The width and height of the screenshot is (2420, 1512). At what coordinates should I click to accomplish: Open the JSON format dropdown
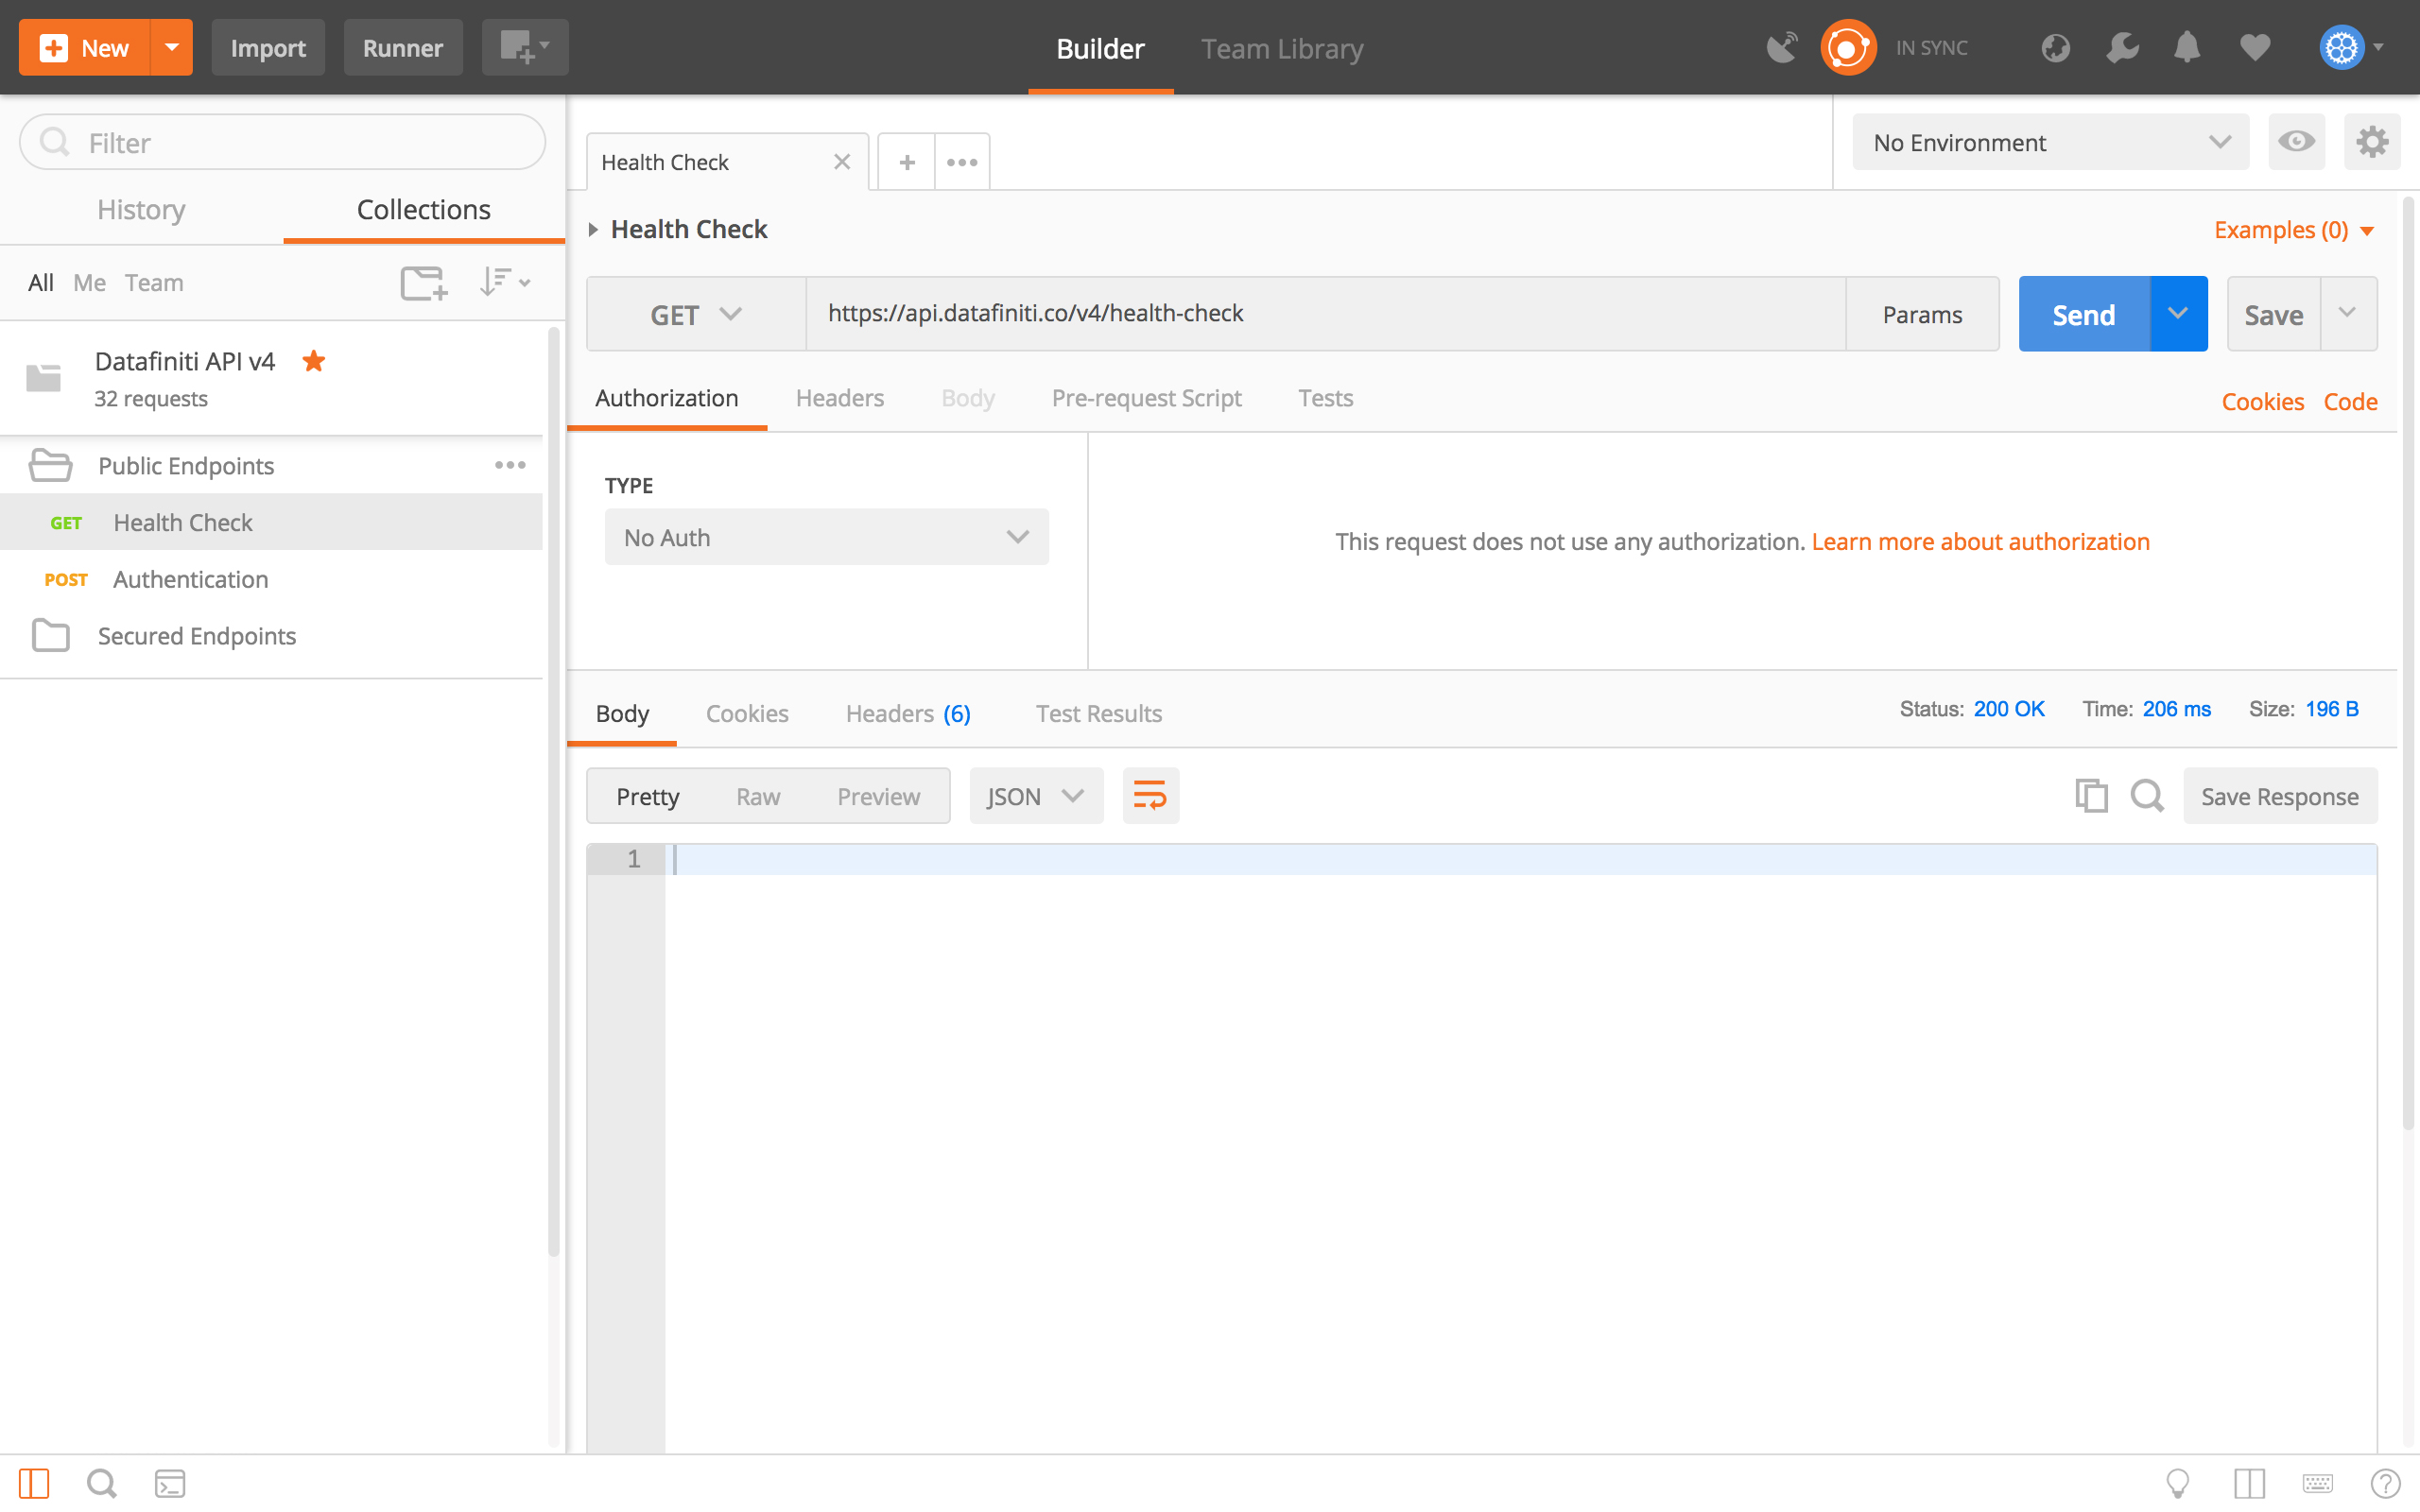1036,796
